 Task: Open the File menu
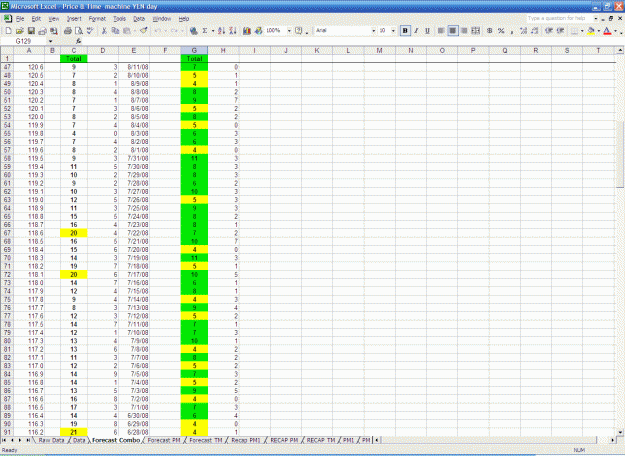(x=20, y=19)
